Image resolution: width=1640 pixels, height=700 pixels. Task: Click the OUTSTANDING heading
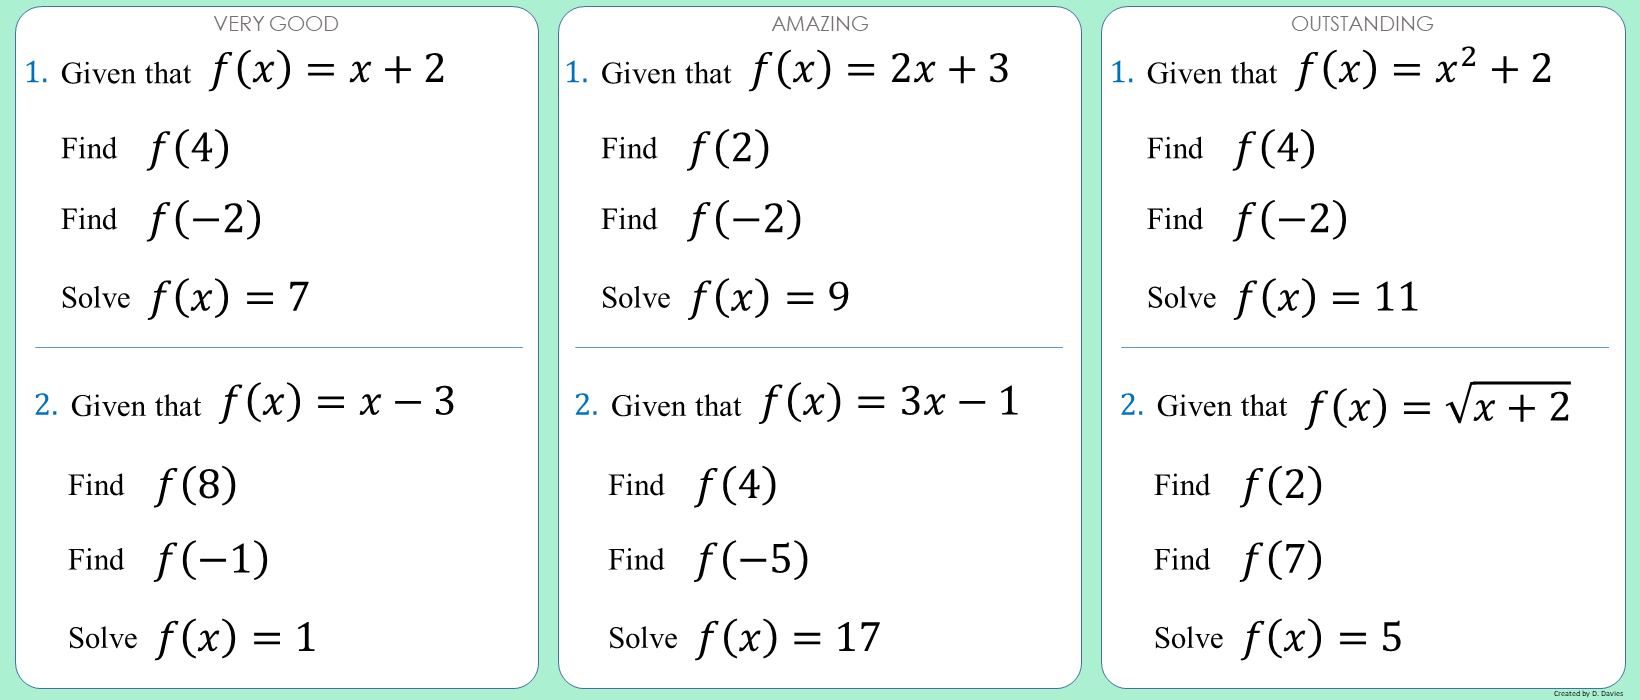click(1362, 24)
